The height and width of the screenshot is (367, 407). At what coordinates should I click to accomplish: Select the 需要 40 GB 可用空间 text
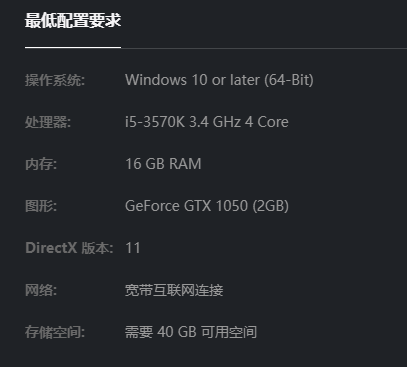[x=191, y=332]
